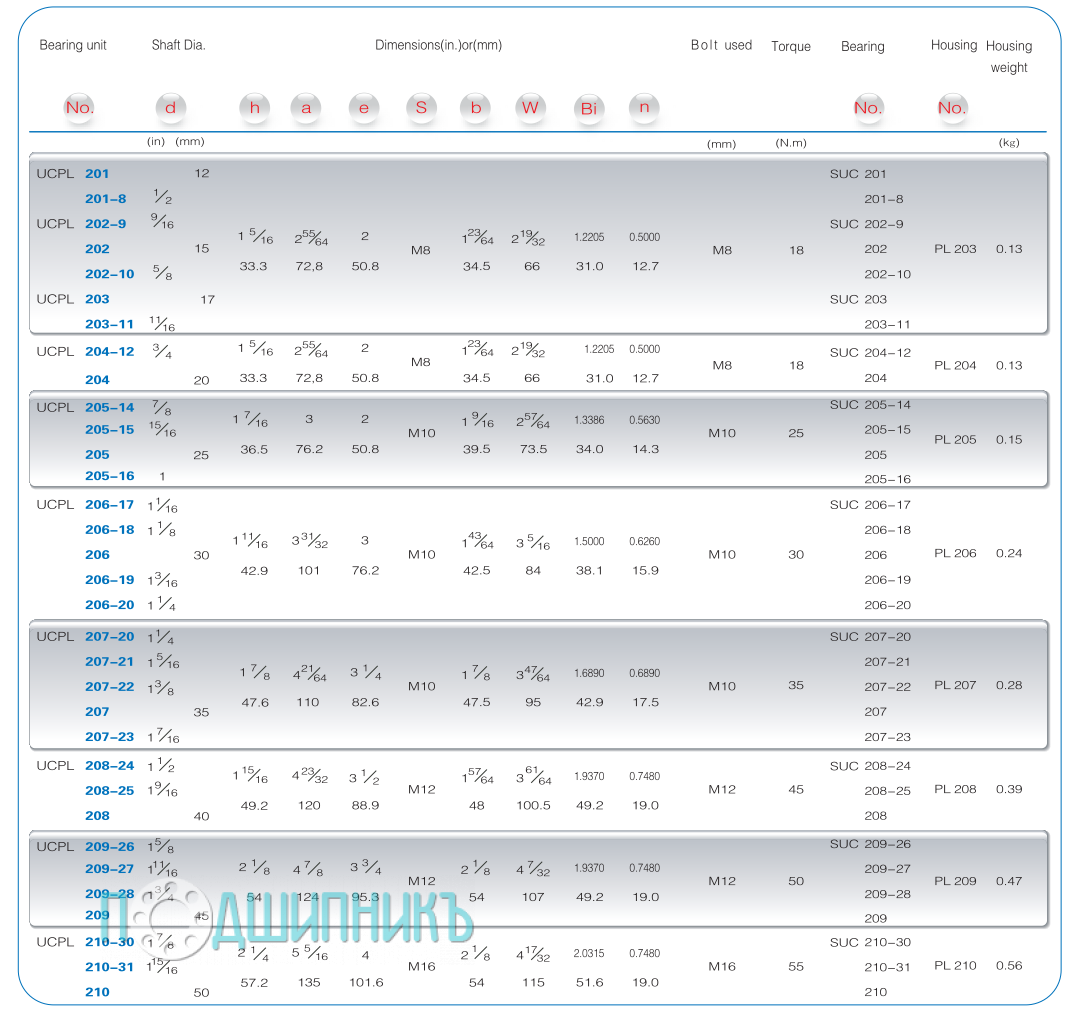This screenshot has width=1072, height=1015.
Task: Click the 'Shaft Dia.' column heading
Action: pos(178,45)
